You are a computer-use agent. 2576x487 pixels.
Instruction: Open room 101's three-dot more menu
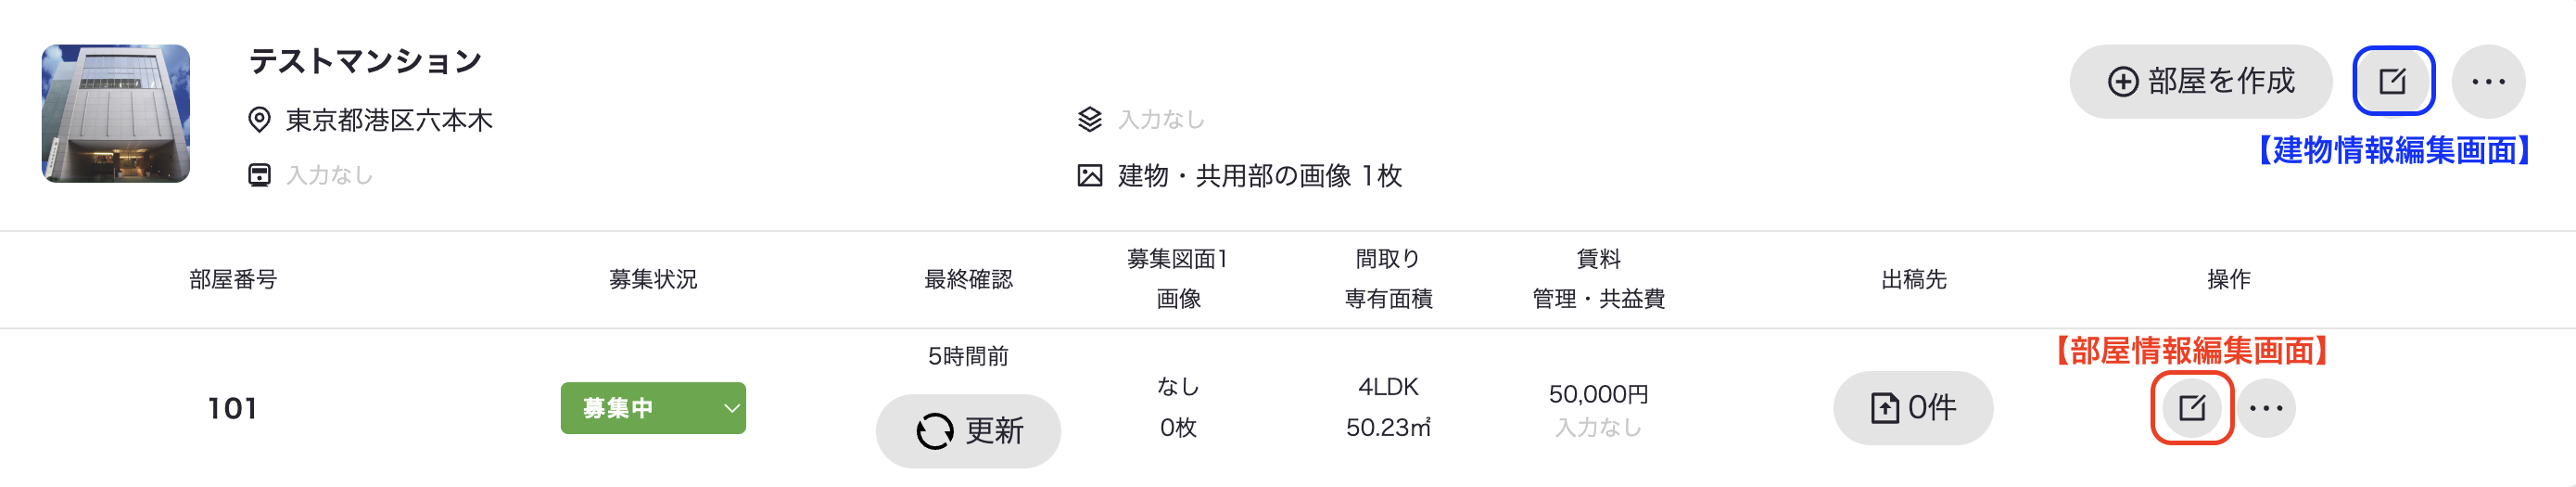[x=2265, y=408]
